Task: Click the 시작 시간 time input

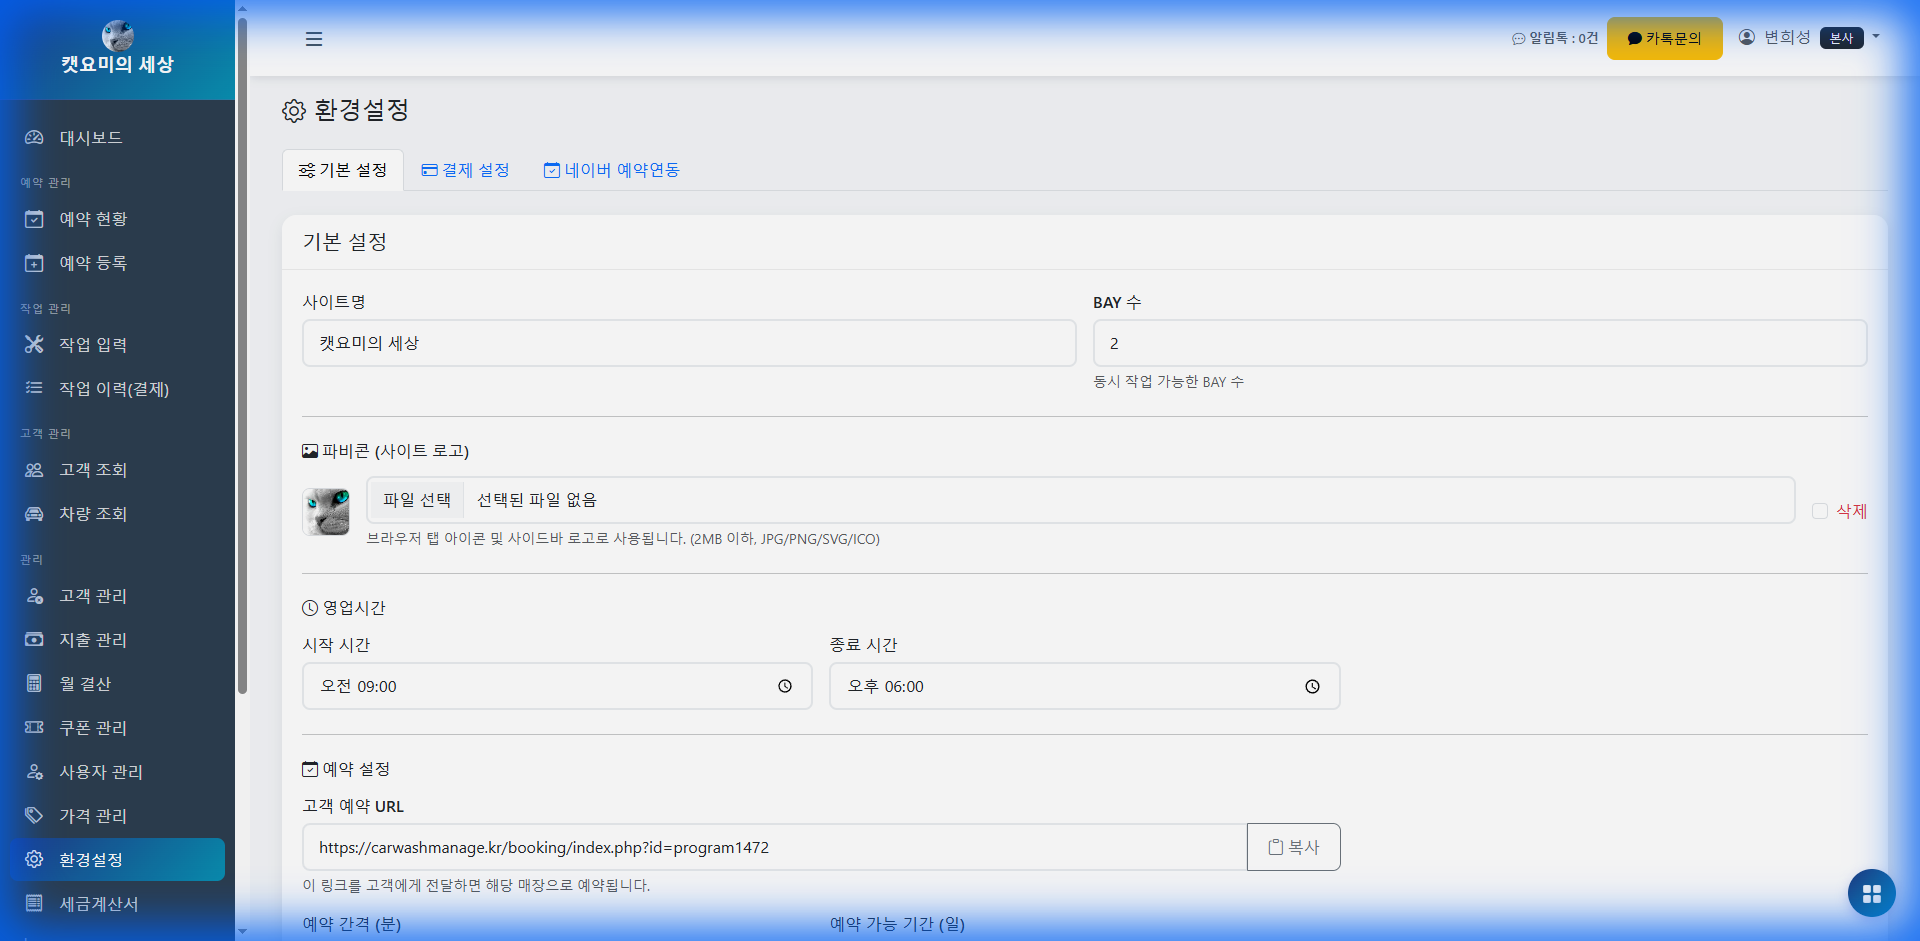Action: pos(557,686)
